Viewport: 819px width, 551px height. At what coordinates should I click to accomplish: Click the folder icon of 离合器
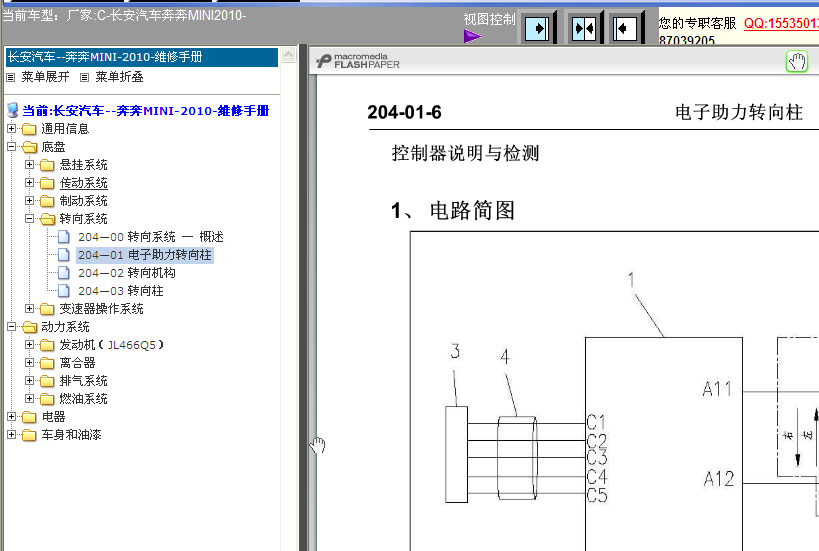pyautogui.click(x=47, y=363)
